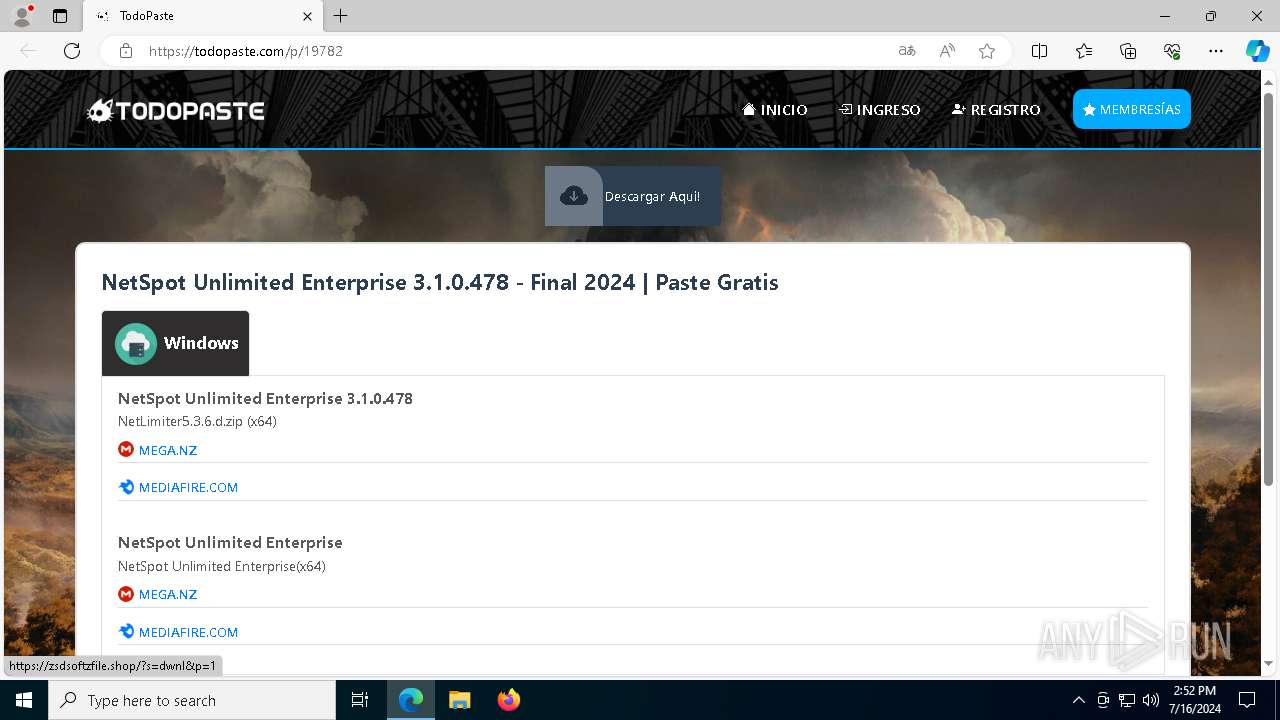The width and height of the screenshot is (1280, 720).
Task: Open the tab actions menu icon
Action: pos(60,16)
